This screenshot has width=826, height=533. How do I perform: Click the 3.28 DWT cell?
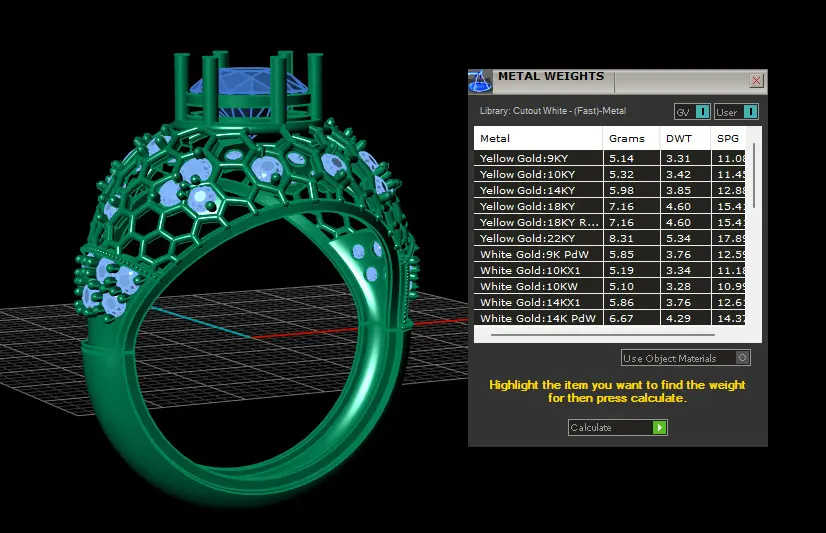click(685, 286)
